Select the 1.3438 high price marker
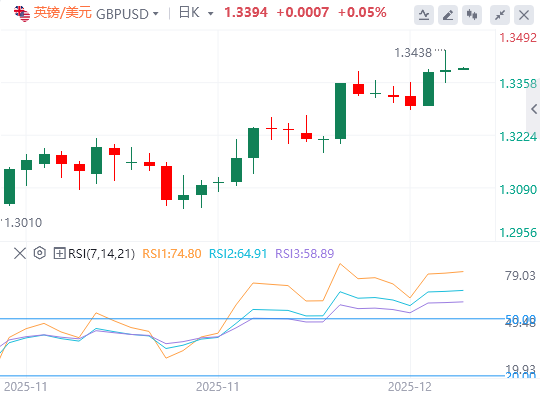 (413, 53)
